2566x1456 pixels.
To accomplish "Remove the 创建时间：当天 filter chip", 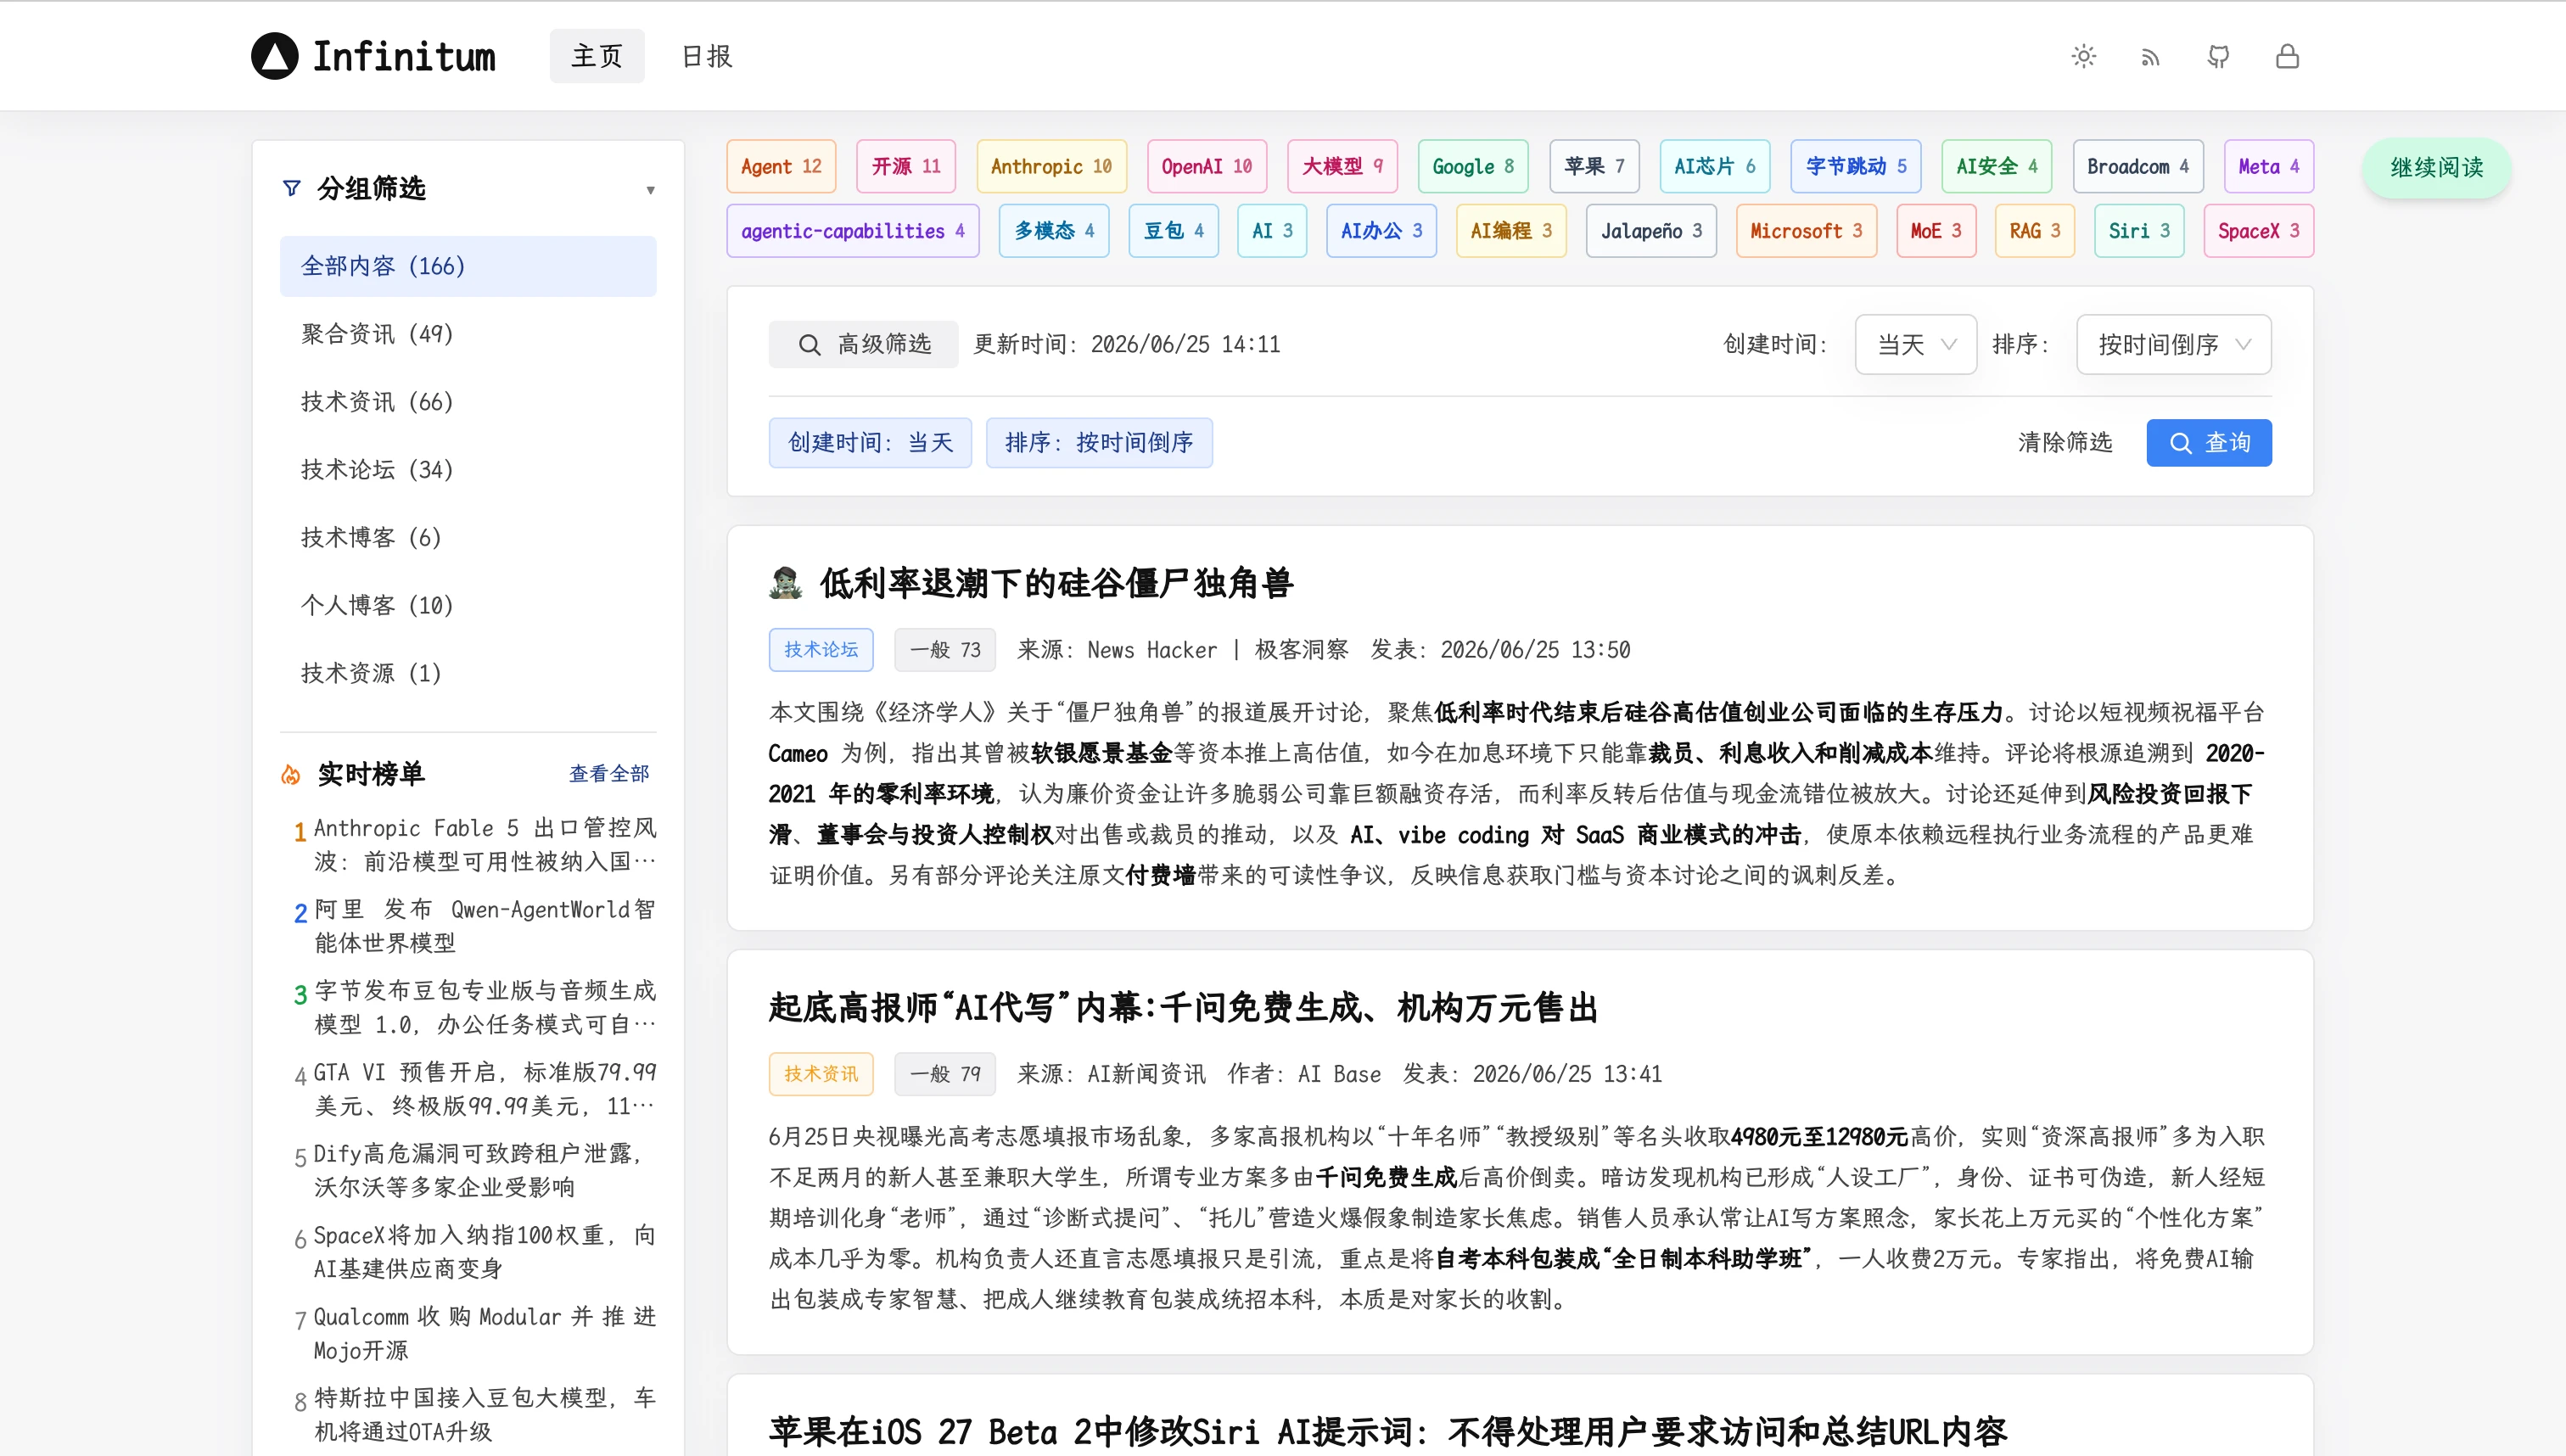I will click(x=870, y=443).
